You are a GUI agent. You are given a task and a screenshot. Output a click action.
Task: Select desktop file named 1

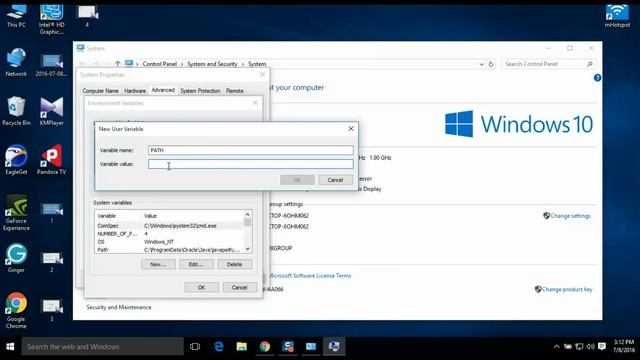click(51, 213)
